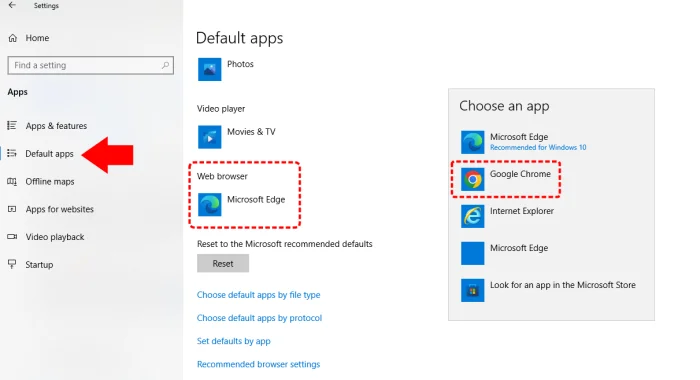Click the back arrow in Settings

12,5
